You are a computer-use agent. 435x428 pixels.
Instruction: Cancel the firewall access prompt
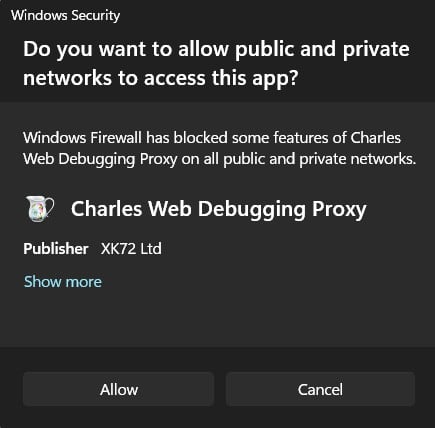coord(320,389)
